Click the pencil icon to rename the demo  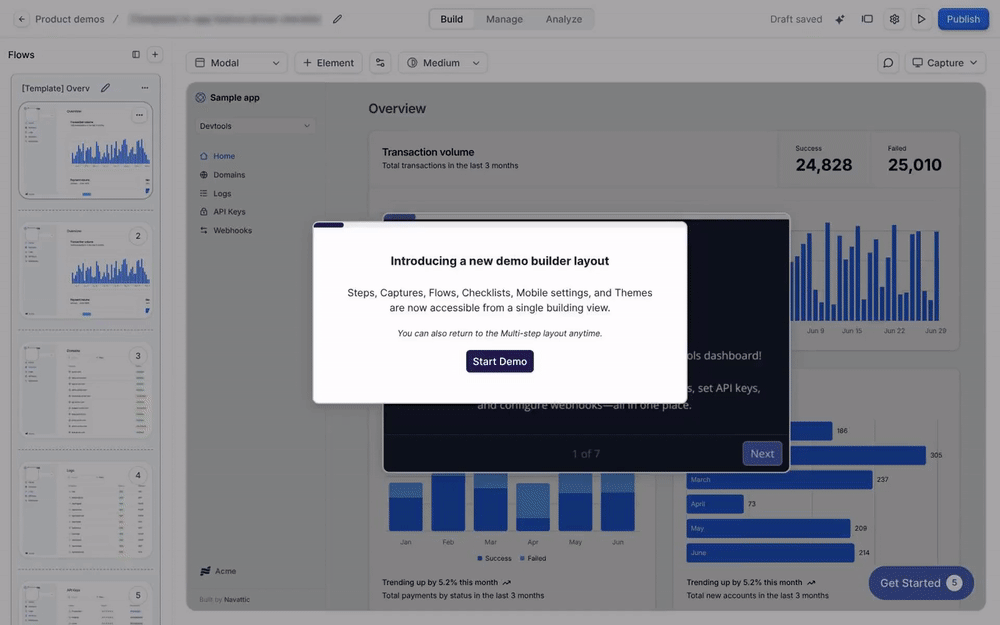(337, 19)
